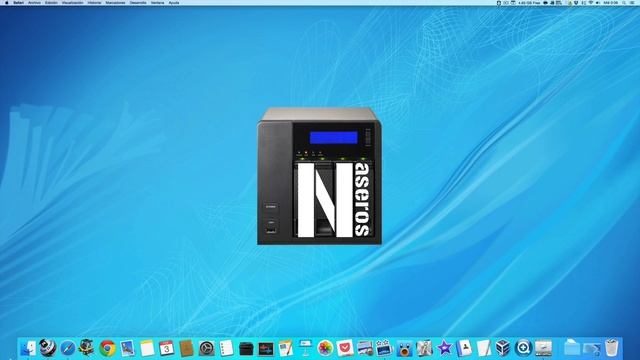Open Reminders checklist app in dock
Image resolution: width=640 pixels, height=360 pixels.
pyautogui.click(x=226, y=348)
